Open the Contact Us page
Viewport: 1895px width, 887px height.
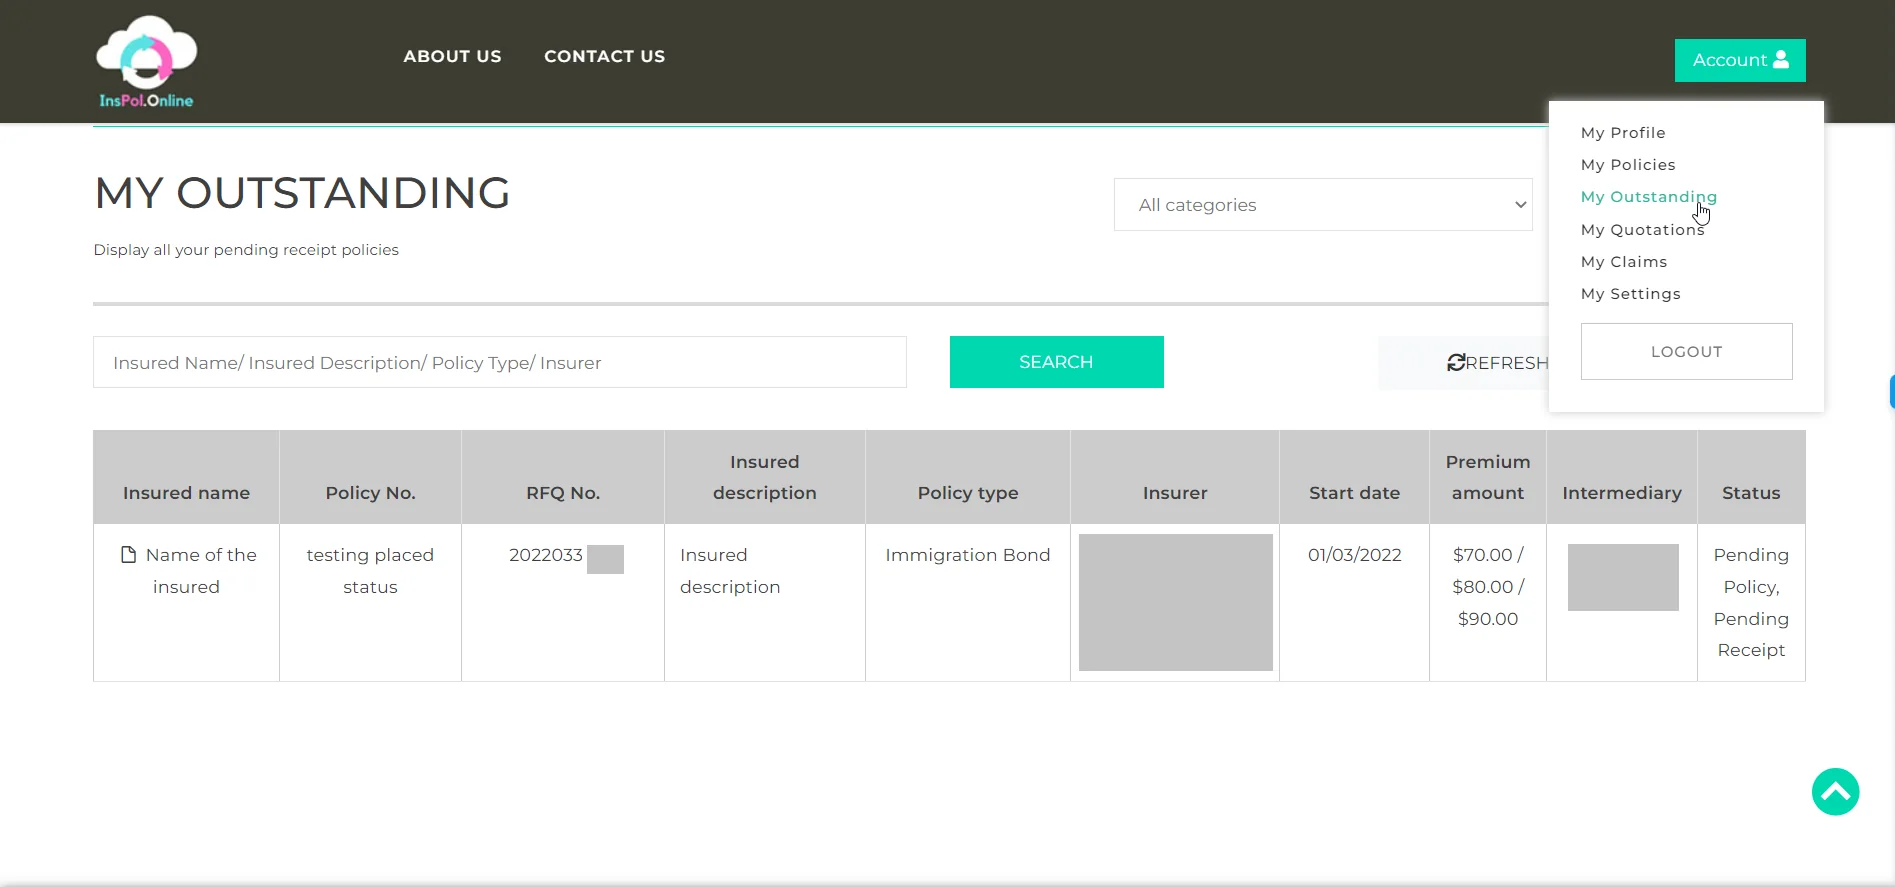pyautogui.click(x=604, y=57)
